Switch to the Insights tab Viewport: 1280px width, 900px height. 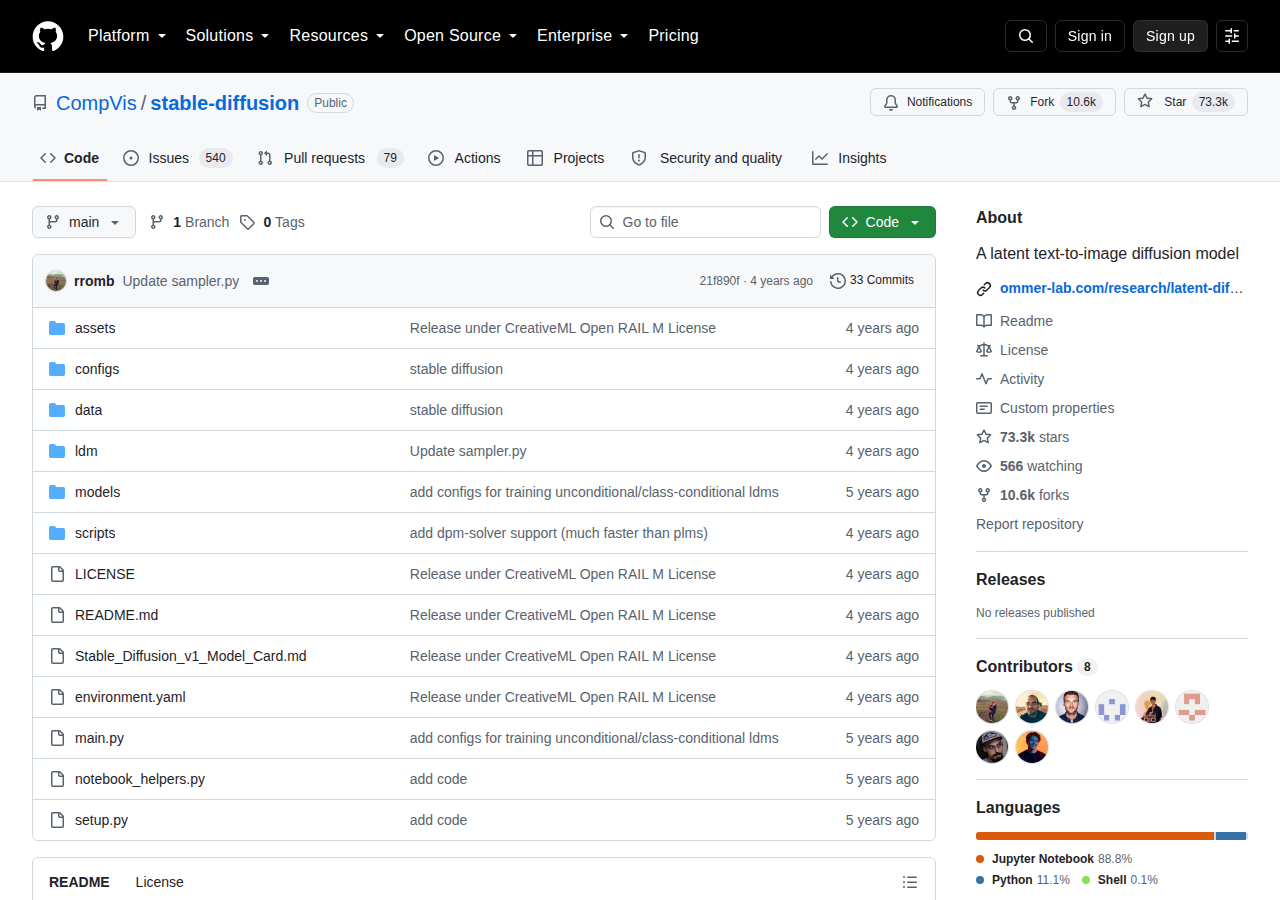pos(849,158)
